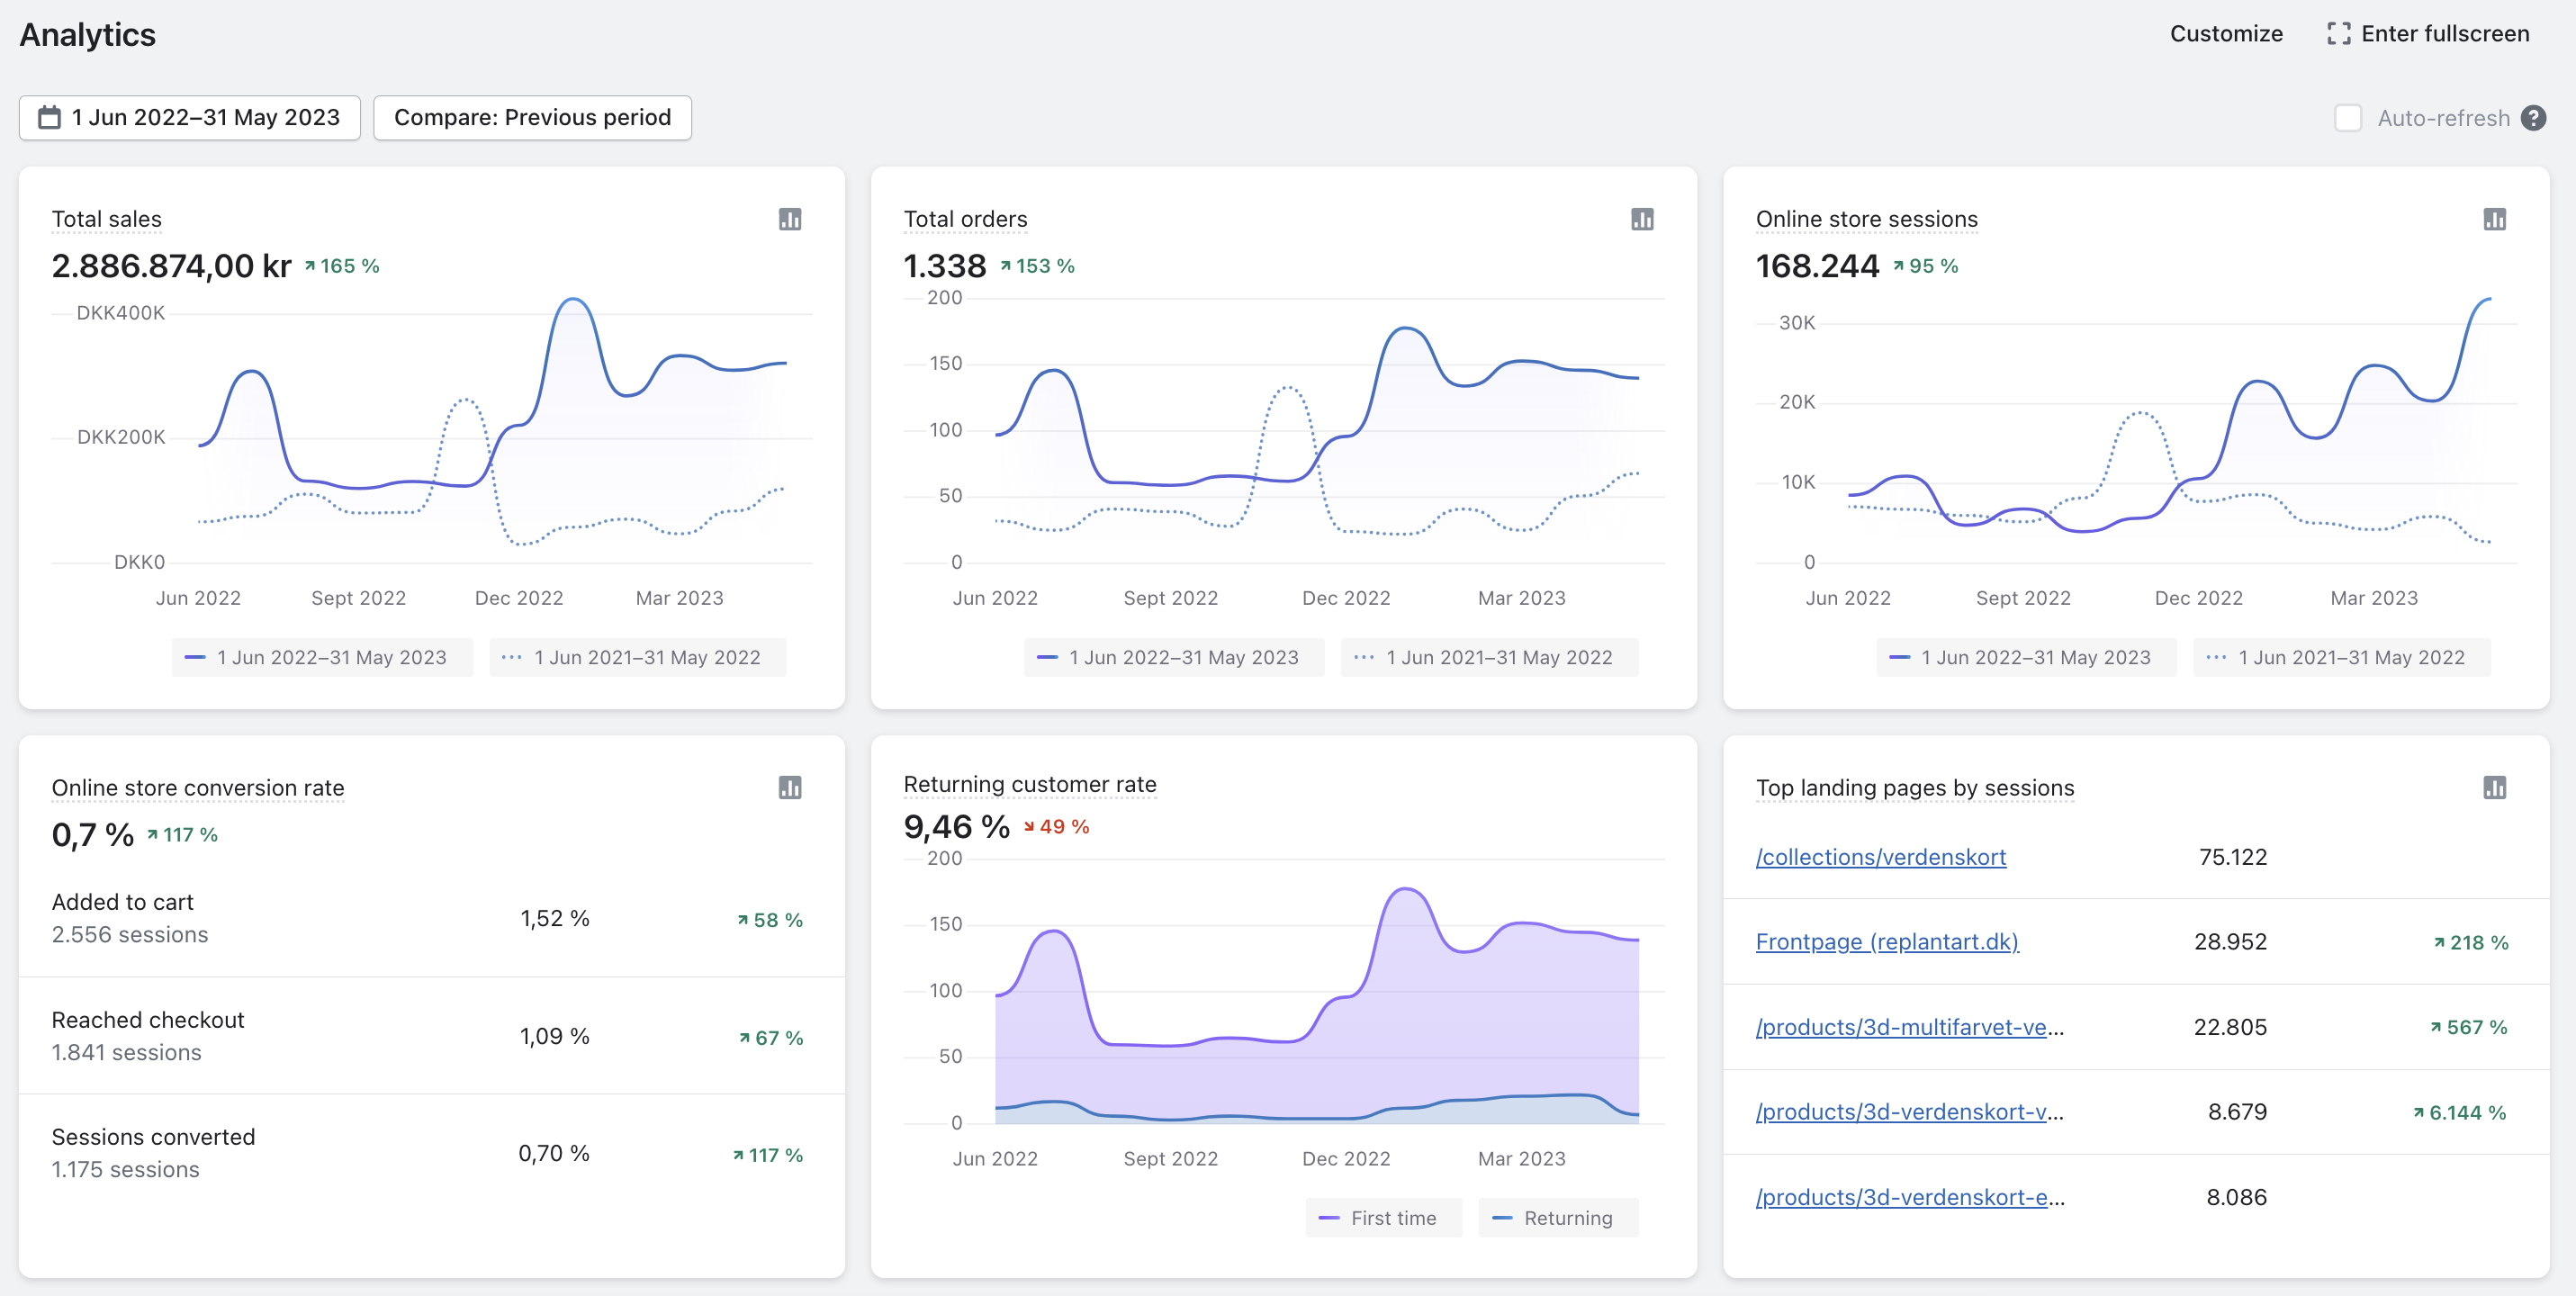Click the Returning customer rate title
This screenshot has height=1296, width=2576.
(x=1029, y=784)
